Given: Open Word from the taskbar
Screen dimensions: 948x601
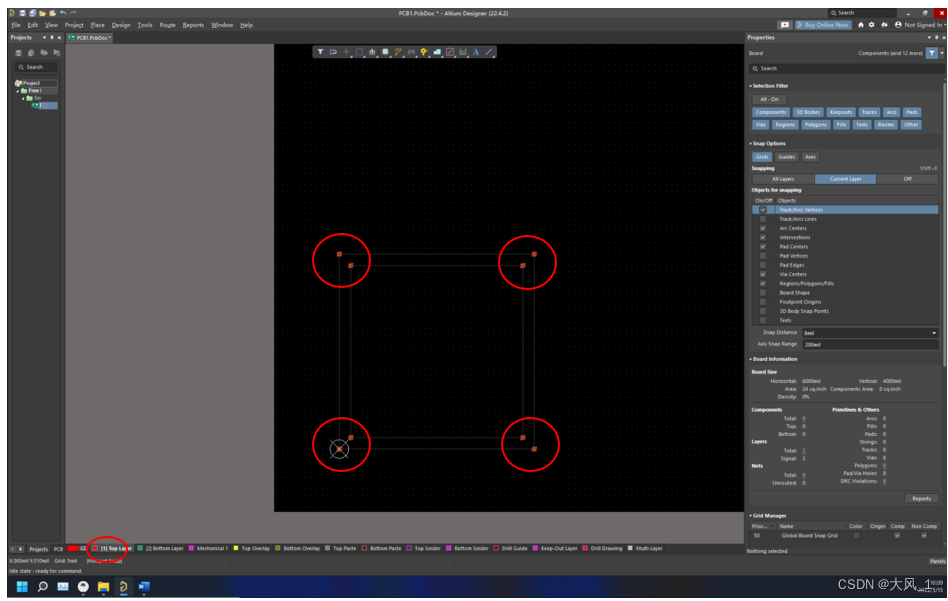Looking at the screenshot, I should click(x=144, y=586).
